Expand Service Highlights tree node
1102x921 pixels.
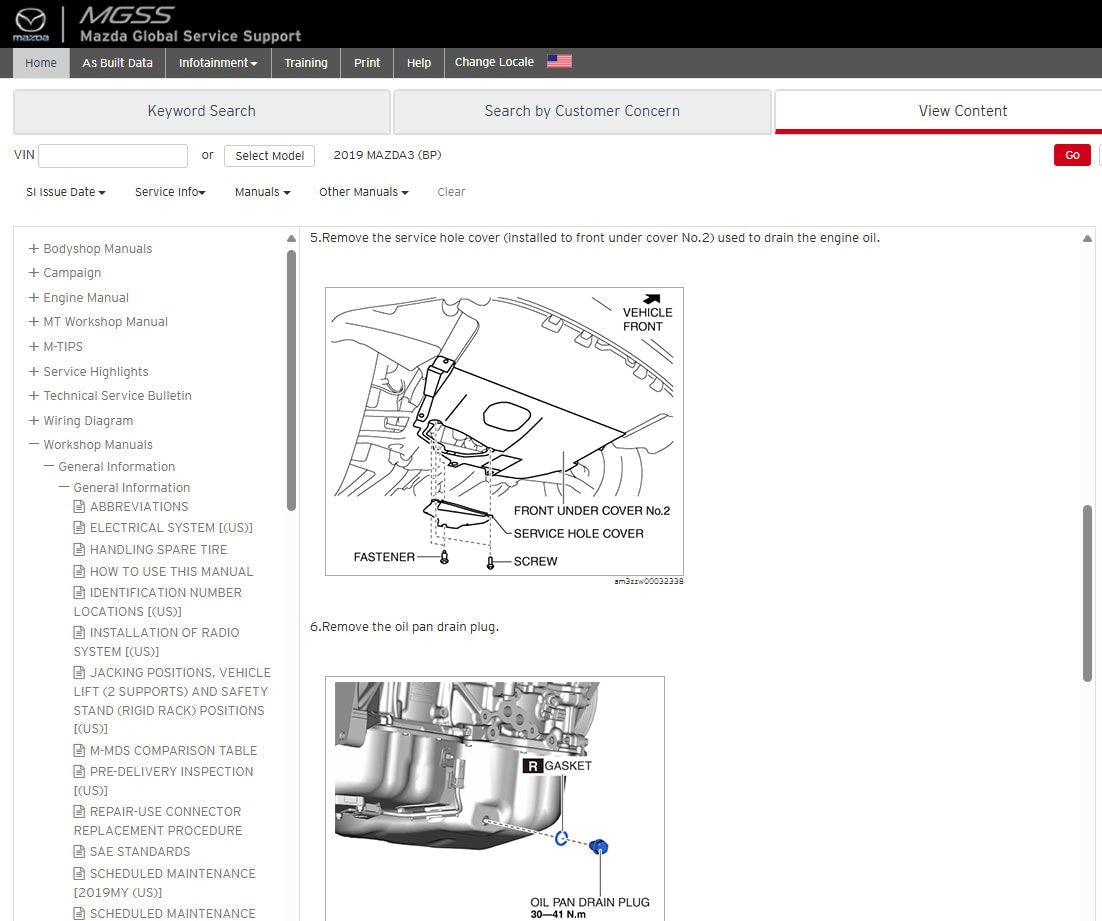click(33, 371)
